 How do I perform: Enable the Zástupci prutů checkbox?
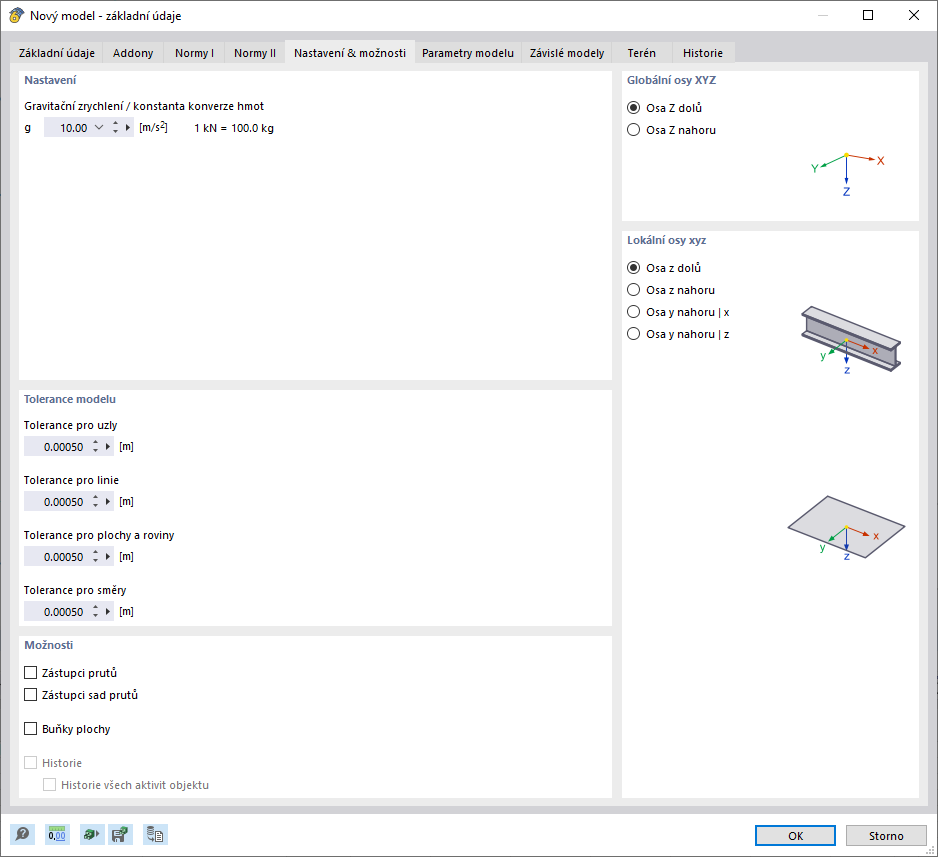click(x=31, y=673)
